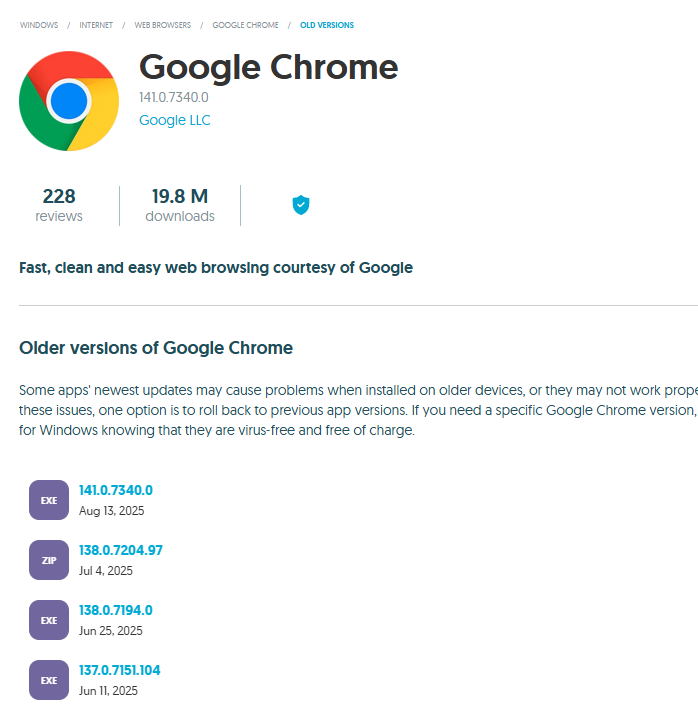Viewport: 698px width, 712px height.
Task: Click the version number under the title
Action: click(x=174, y=97)
